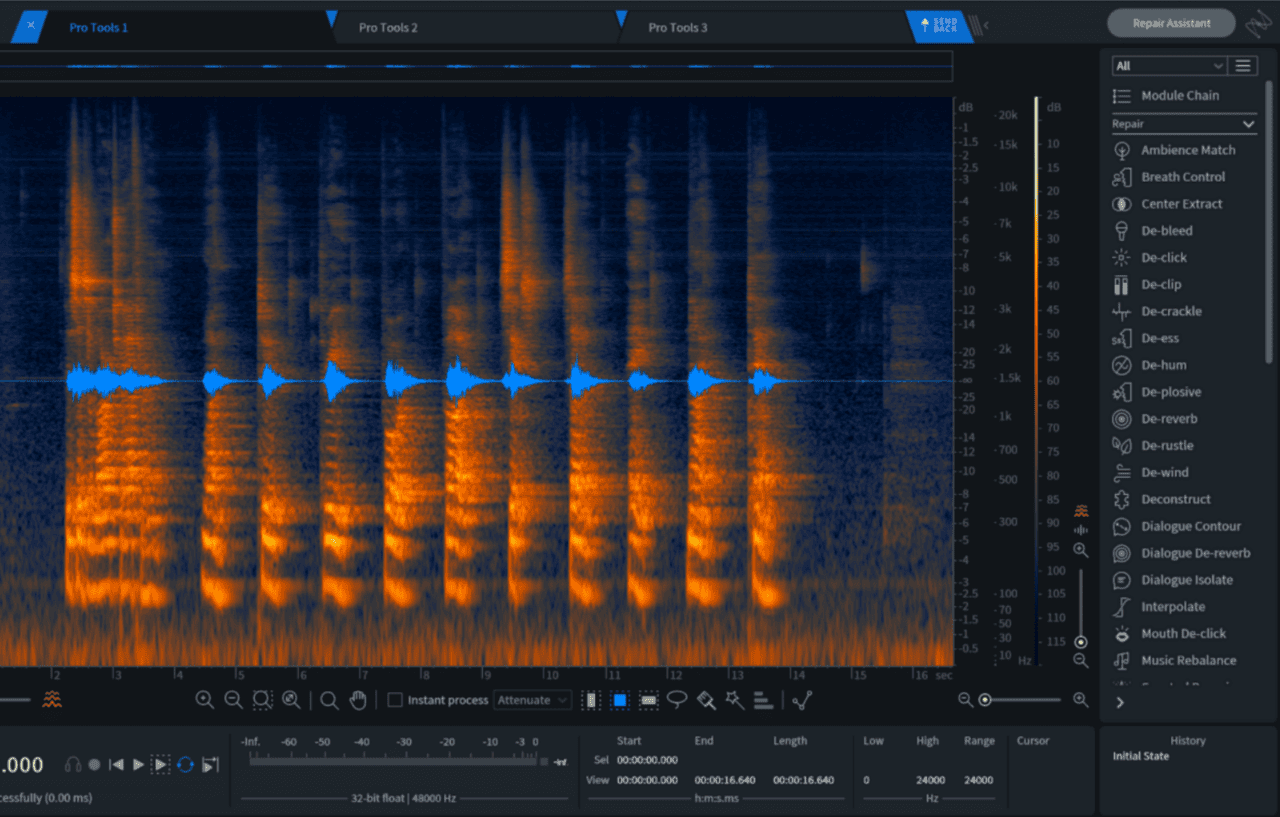Open the Center Extract module
Image resolution: width=1280 pixels, height=817 pixels.
1168,204
